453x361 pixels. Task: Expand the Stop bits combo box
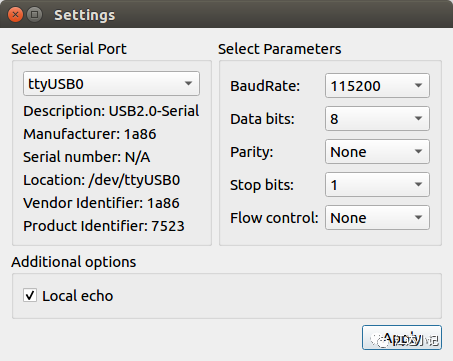377,185
